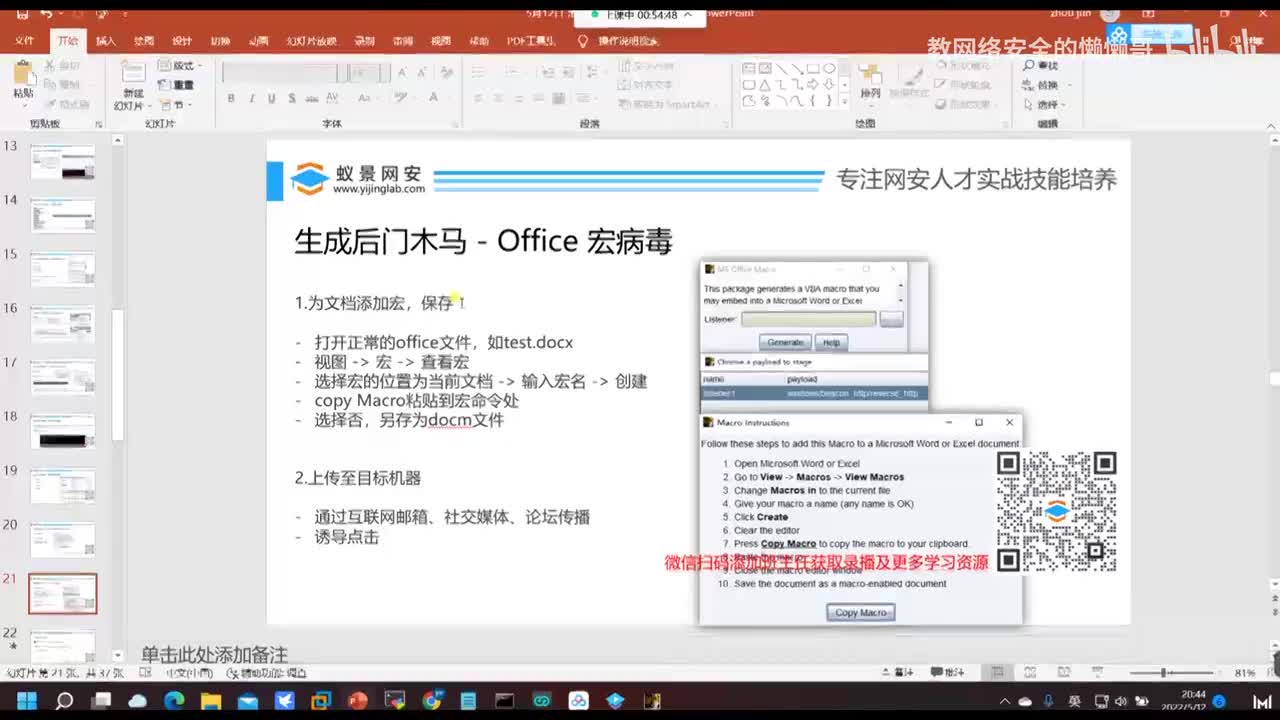Click the Copy Macro button in the slide image
The image size is (1280, 720).
pyautogui.click(x=861, y=612)
